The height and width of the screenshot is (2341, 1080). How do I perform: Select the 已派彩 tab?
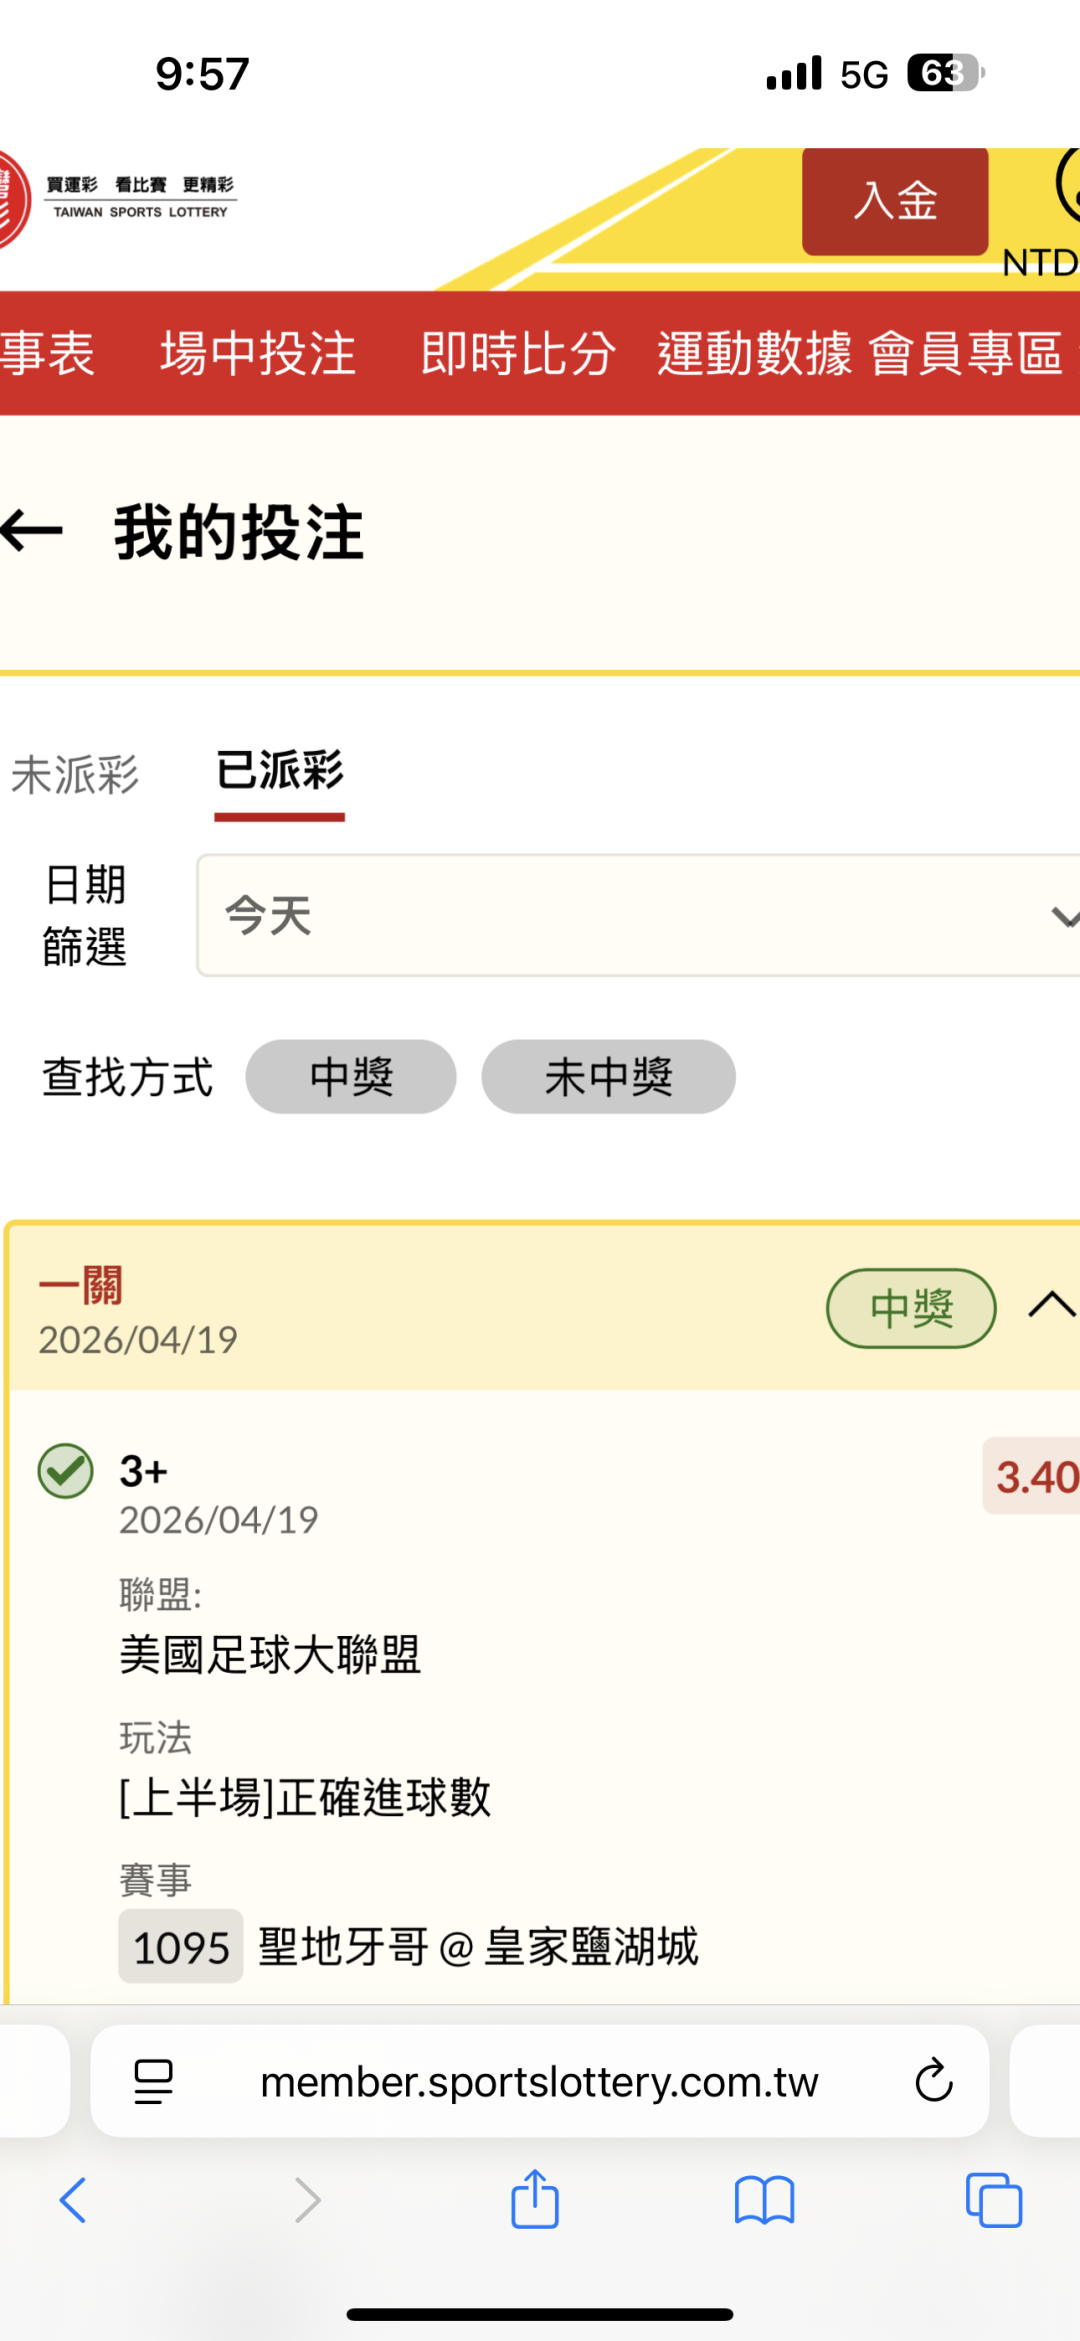coord(280,772)
